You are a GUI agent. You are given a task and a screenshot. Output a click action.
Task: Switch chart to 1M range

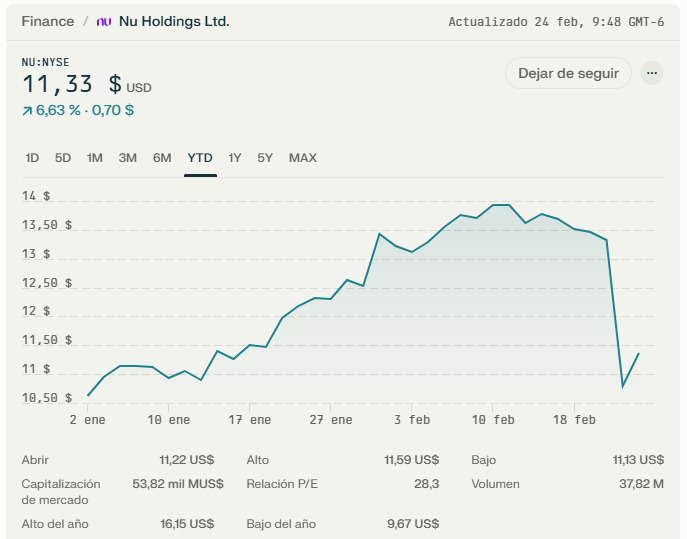95,158
